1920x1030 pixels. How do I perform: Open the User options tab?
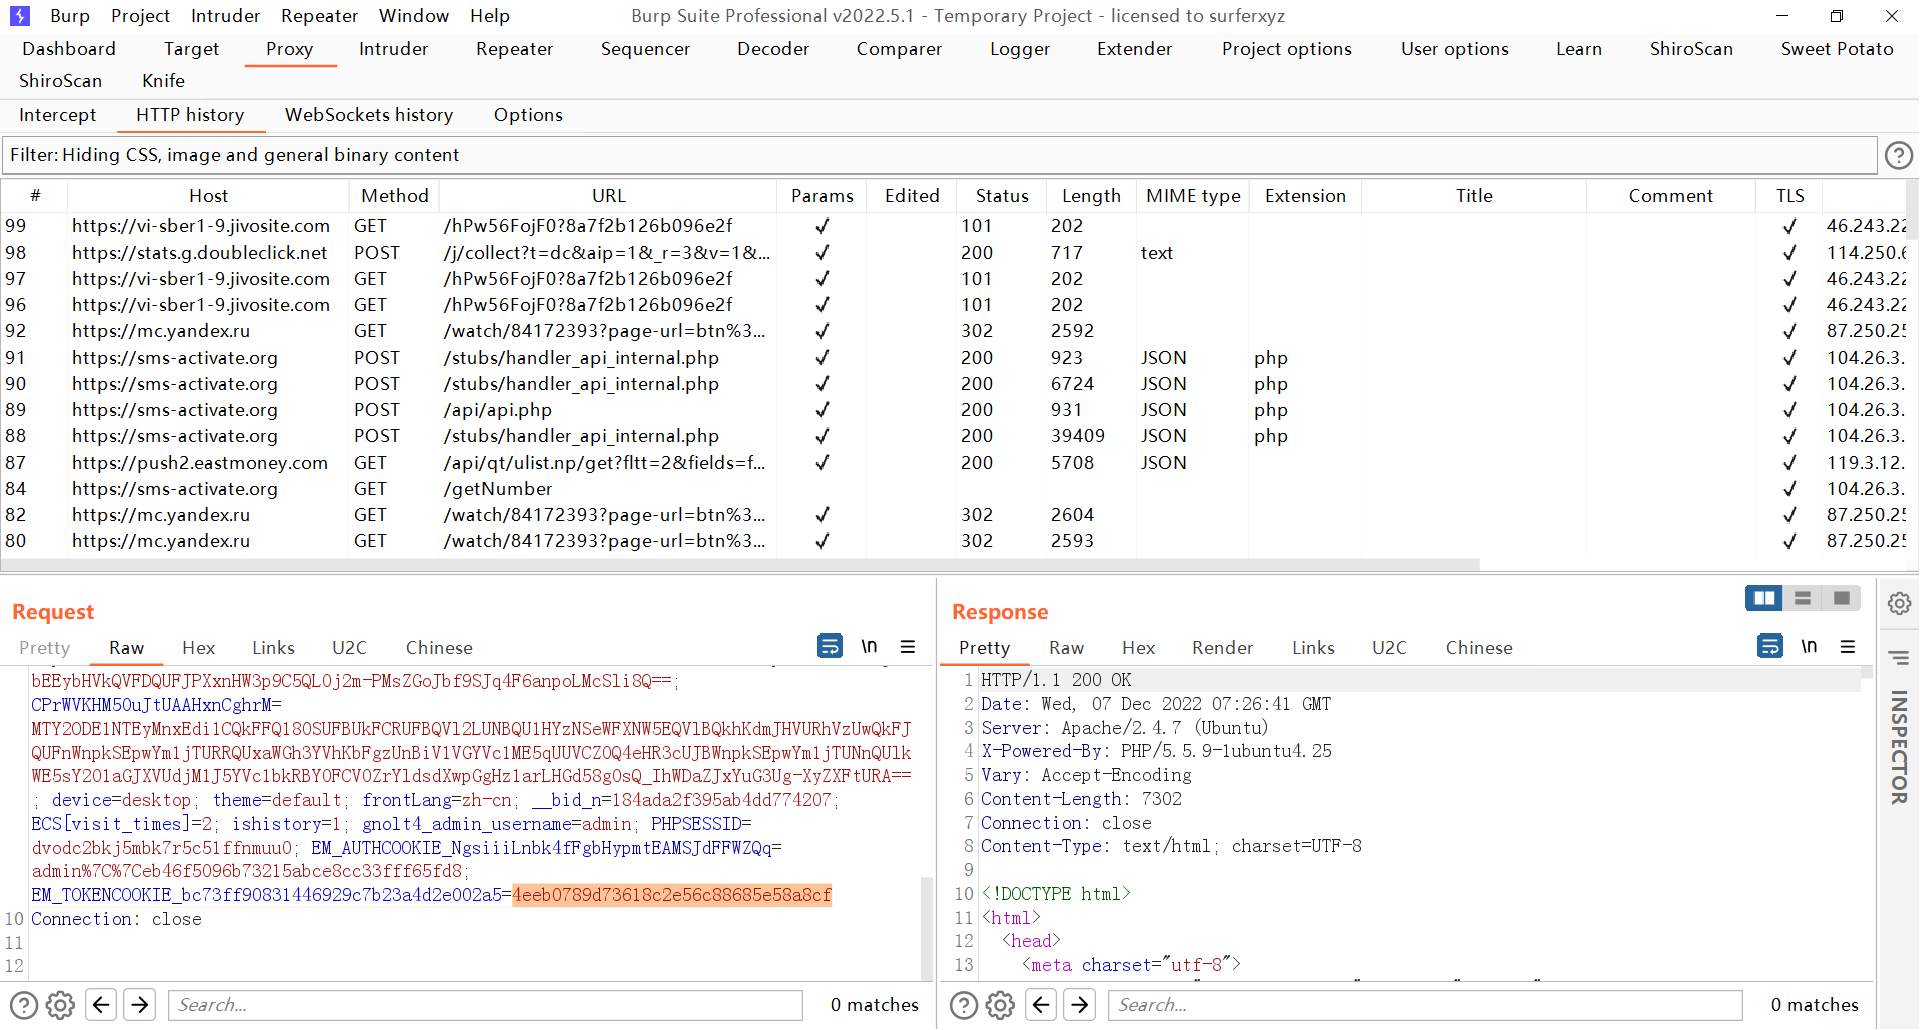coord(1454,49)
